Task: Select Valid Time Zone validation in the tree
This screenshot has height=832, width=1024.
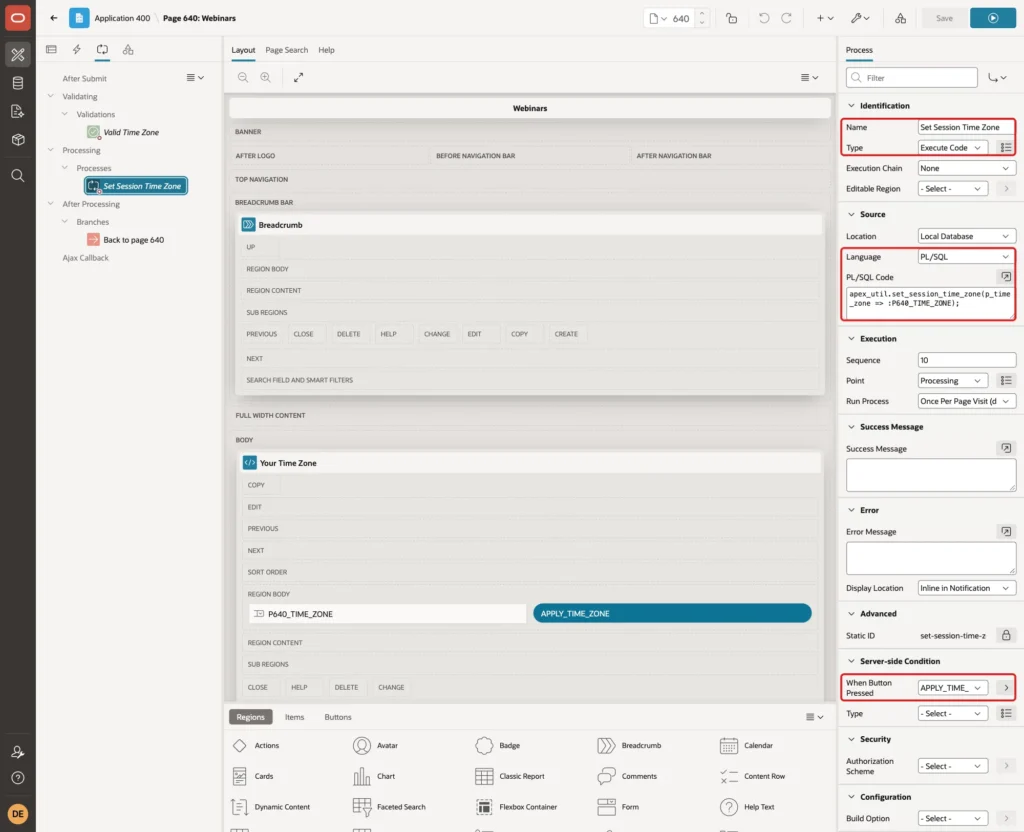Action: point(123,132)
